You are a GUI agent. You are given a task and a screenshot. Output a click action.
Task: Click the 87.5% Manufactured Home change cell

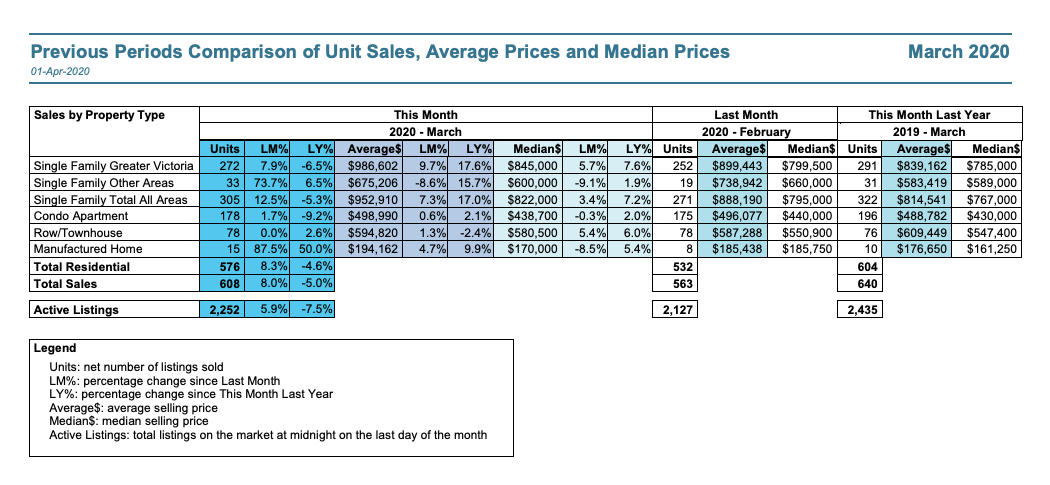pos(270,248)
